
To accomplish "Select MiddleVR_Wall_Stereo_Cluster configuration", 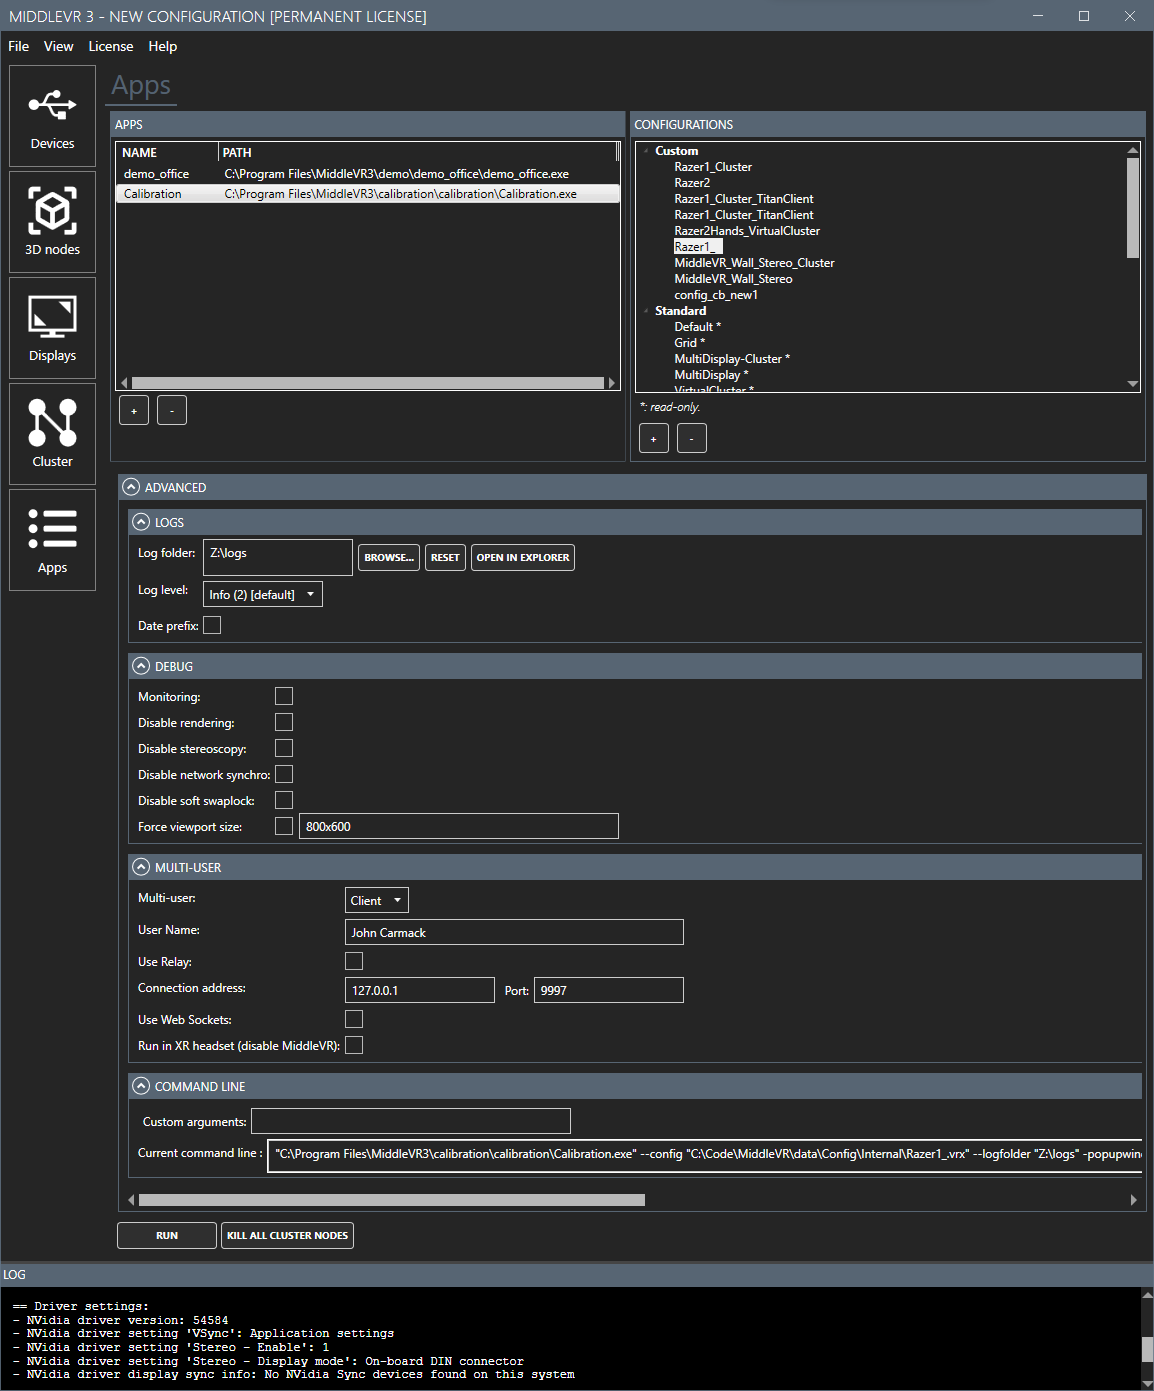I will [x=754, y=263].
